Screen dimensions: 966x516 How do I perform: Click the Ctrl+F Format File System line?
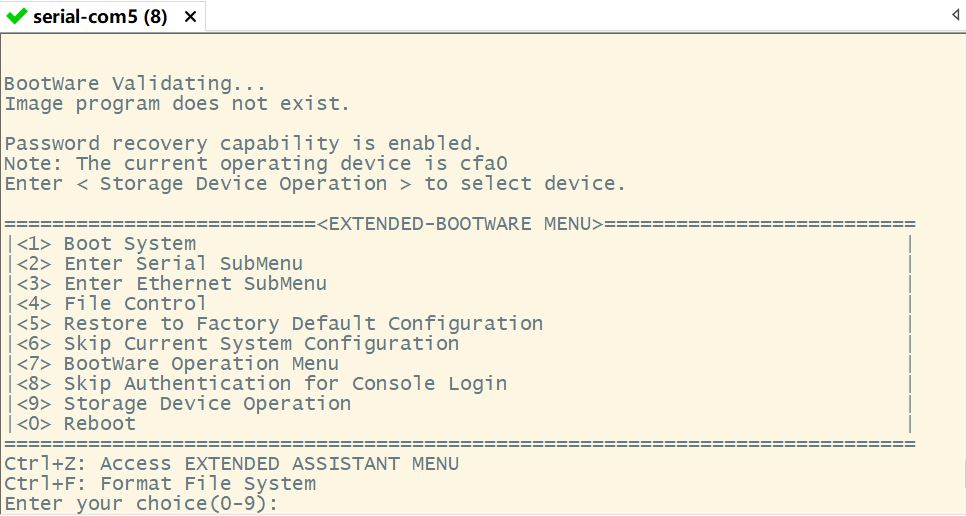point(160,483)
